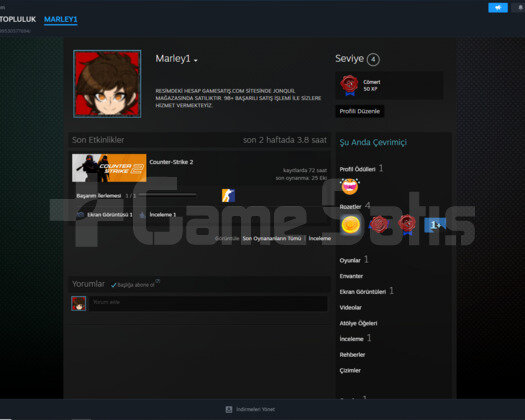Image resolution: width=525 pixels, height=420 pixels.
Task: Open Ekran Görüntüsü 1 link
Action: coord(110,215)
